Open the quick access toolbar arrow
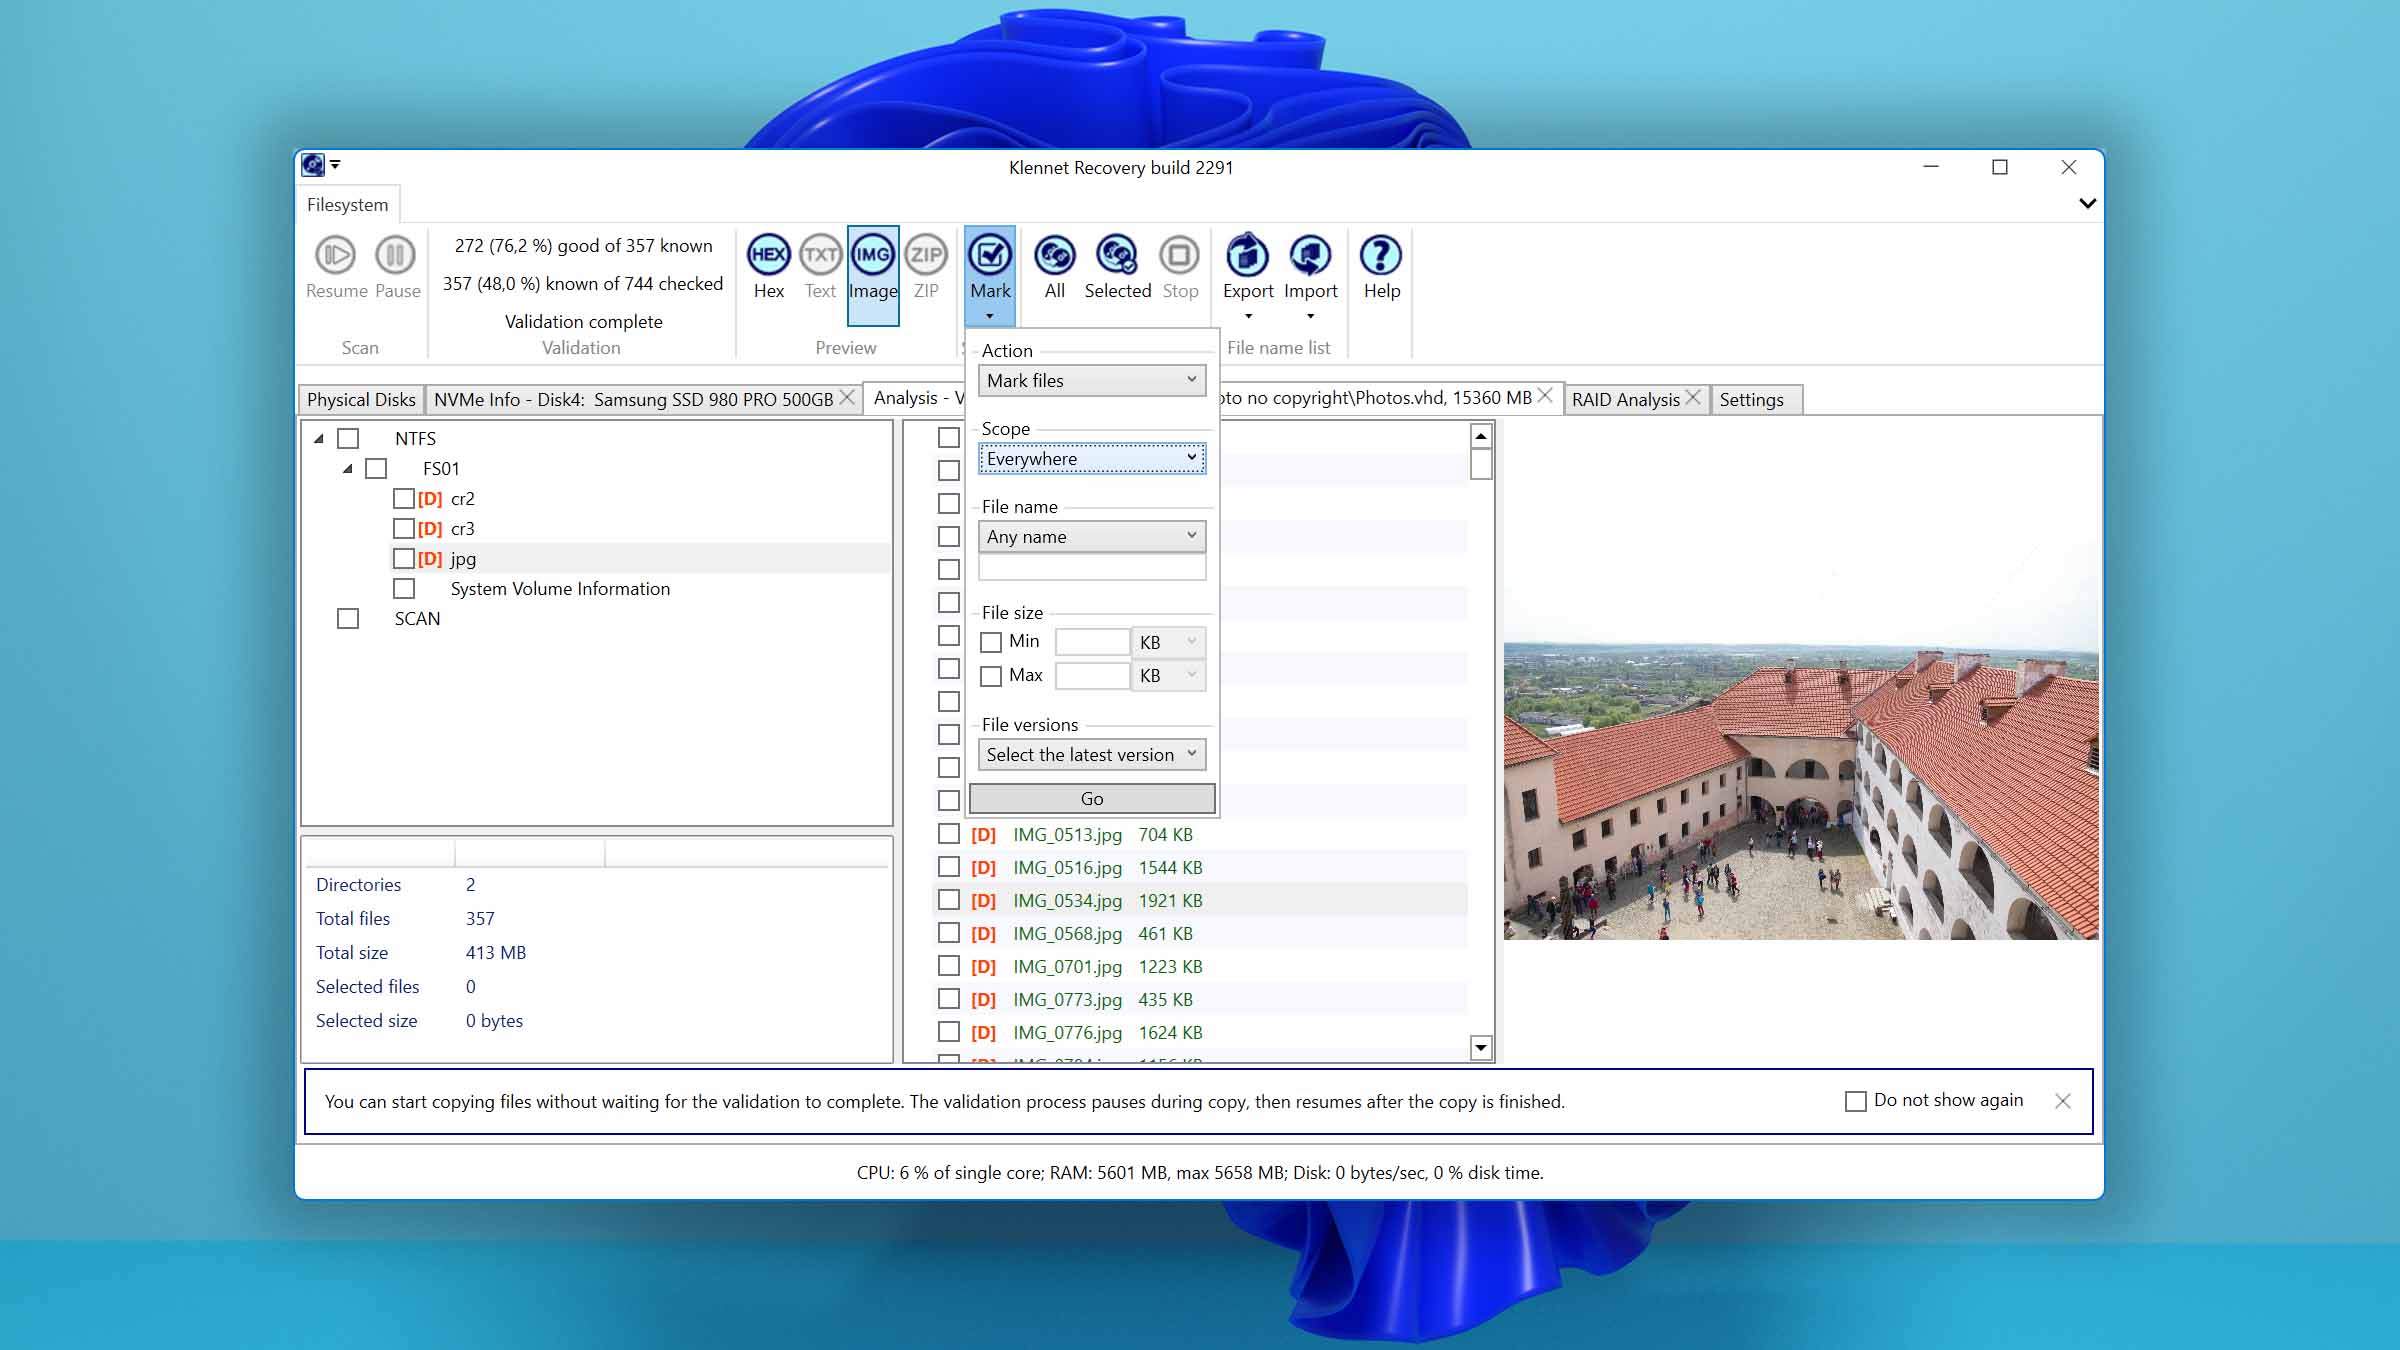The image size is (2400, 1350). pyautogui.click(x=335, y=165)
